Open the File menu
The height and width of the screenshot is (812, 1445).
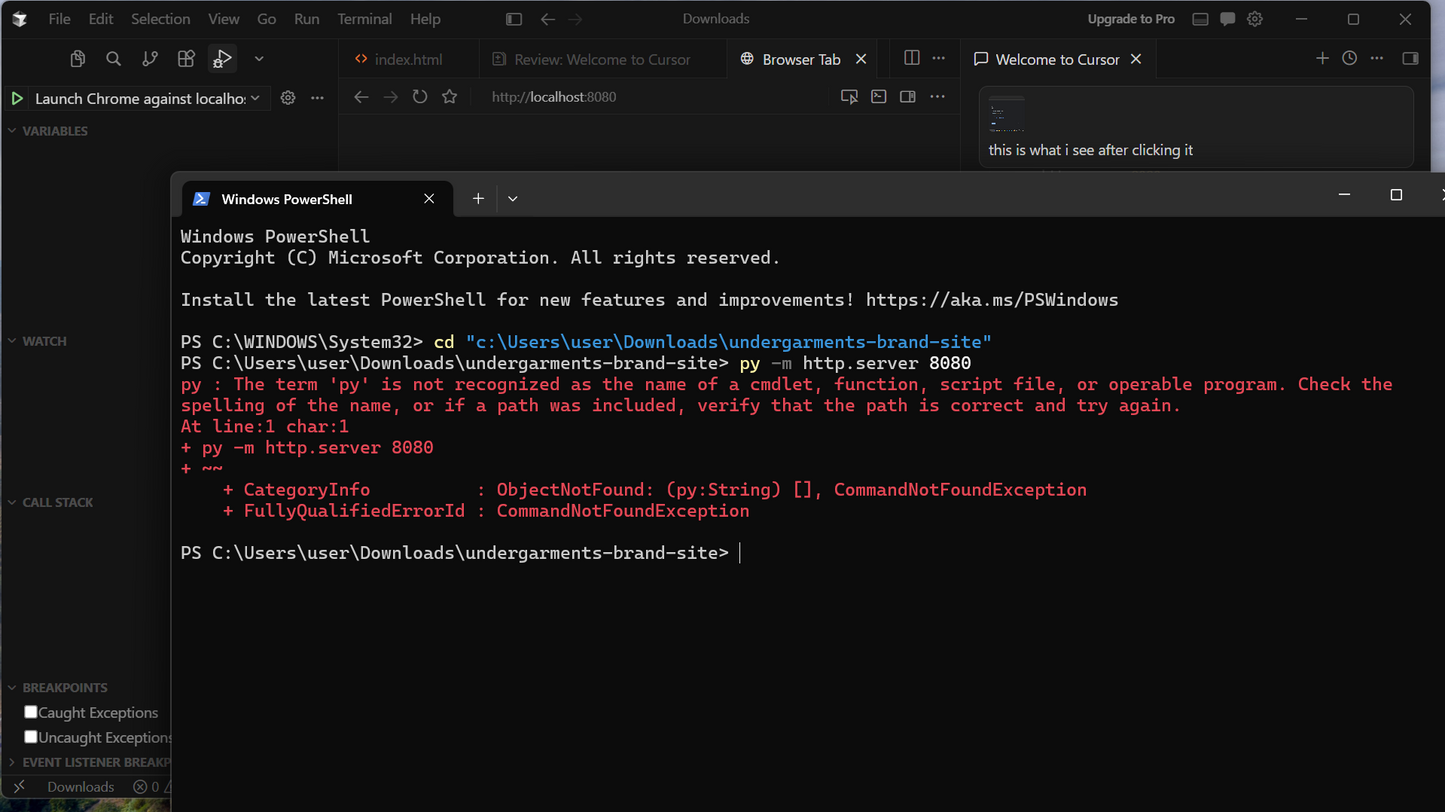(59, 19)
